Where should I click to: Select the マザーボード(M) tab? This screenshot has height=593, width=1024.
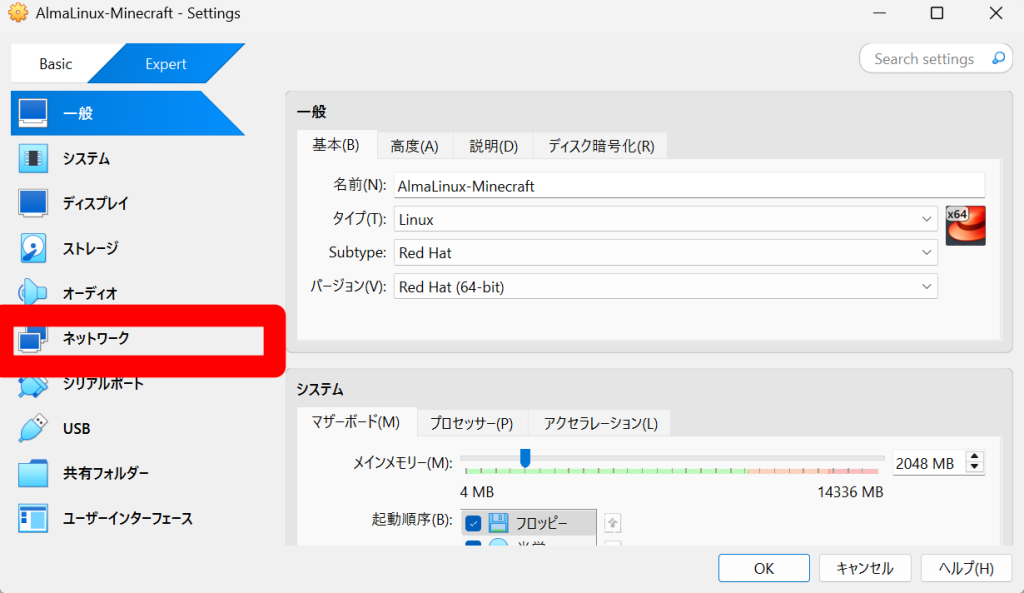click(356, 423)
